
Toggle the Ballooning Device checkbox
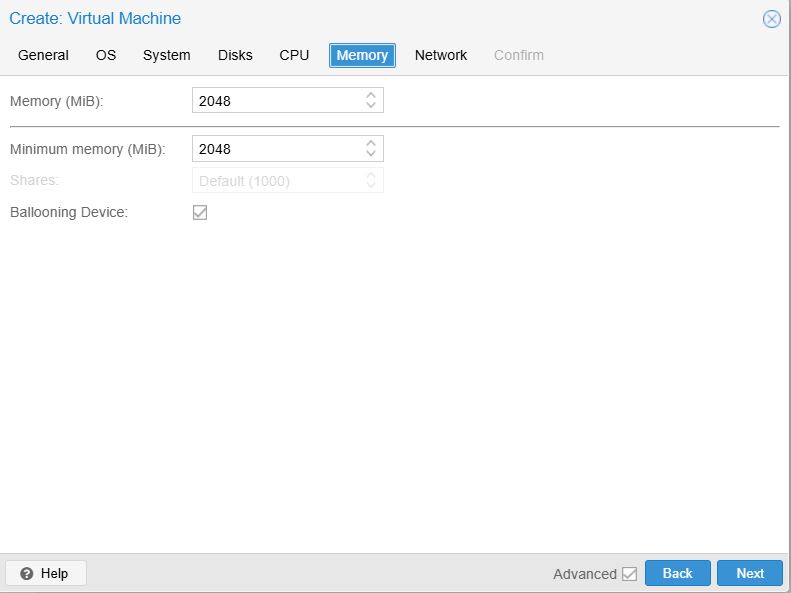click(200, 212)
